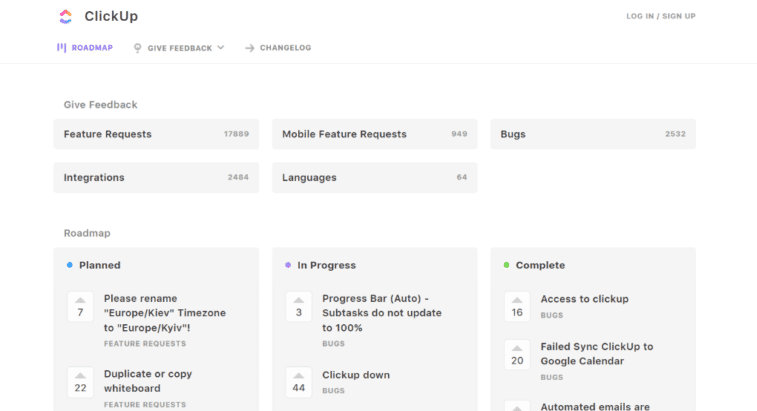Click BUGS tag under Access to clickup
Viewport: 757px width, 411px height.
coord(551,315)
